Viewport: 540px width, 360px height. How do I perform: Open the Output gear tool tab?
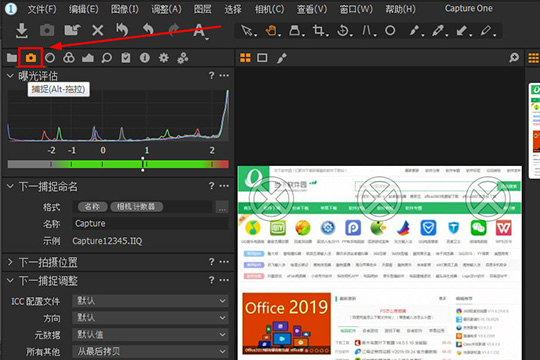(x=164, y=58)
